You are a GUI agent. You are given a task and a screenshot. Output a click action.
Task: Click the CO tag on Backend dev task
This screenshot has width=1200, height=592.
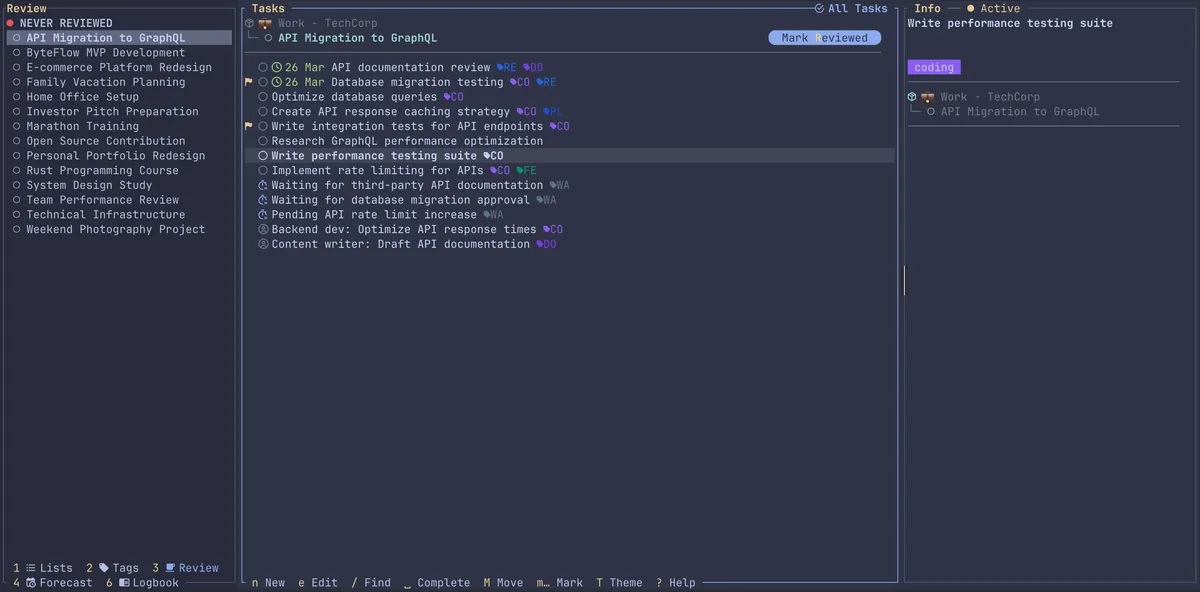pyautogui.click(x=553, y=229)
